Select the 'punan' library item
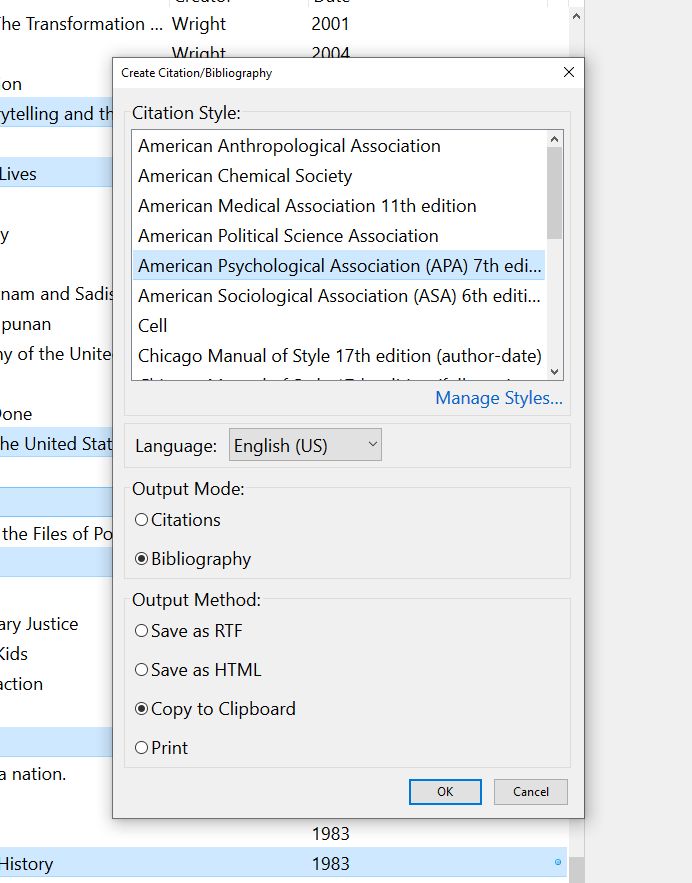The height and width of the screenshot is (883, 692). point(56,324)
